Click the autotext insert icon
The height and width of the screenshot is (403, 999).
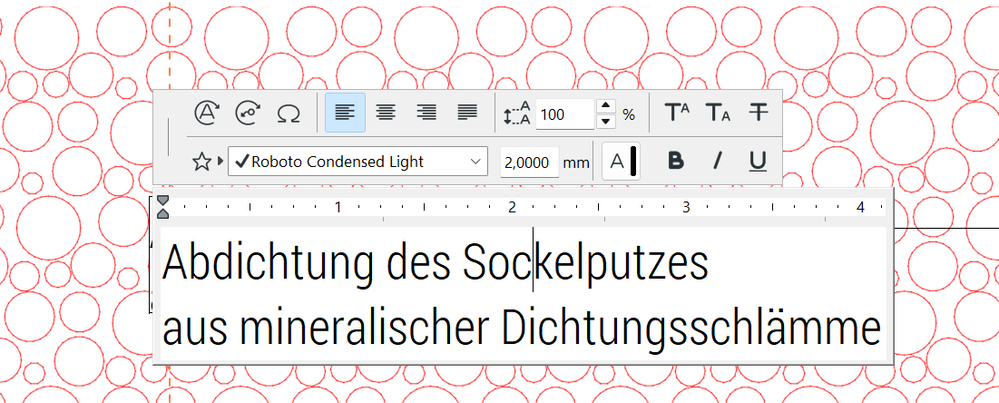point(206,113)
